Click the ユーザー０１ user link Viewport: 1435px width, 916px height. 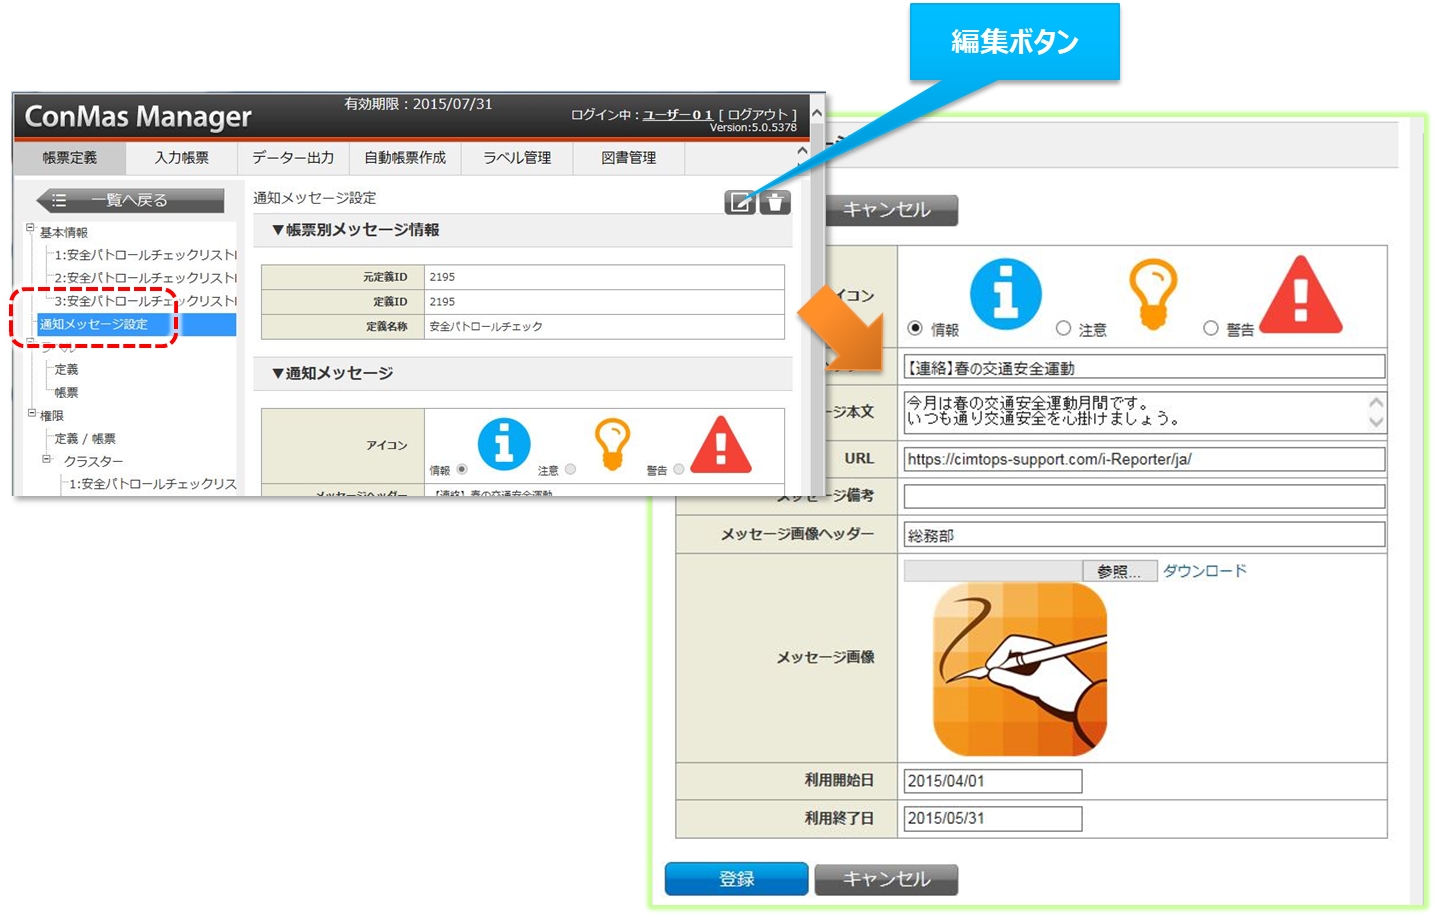coord(677,115)
